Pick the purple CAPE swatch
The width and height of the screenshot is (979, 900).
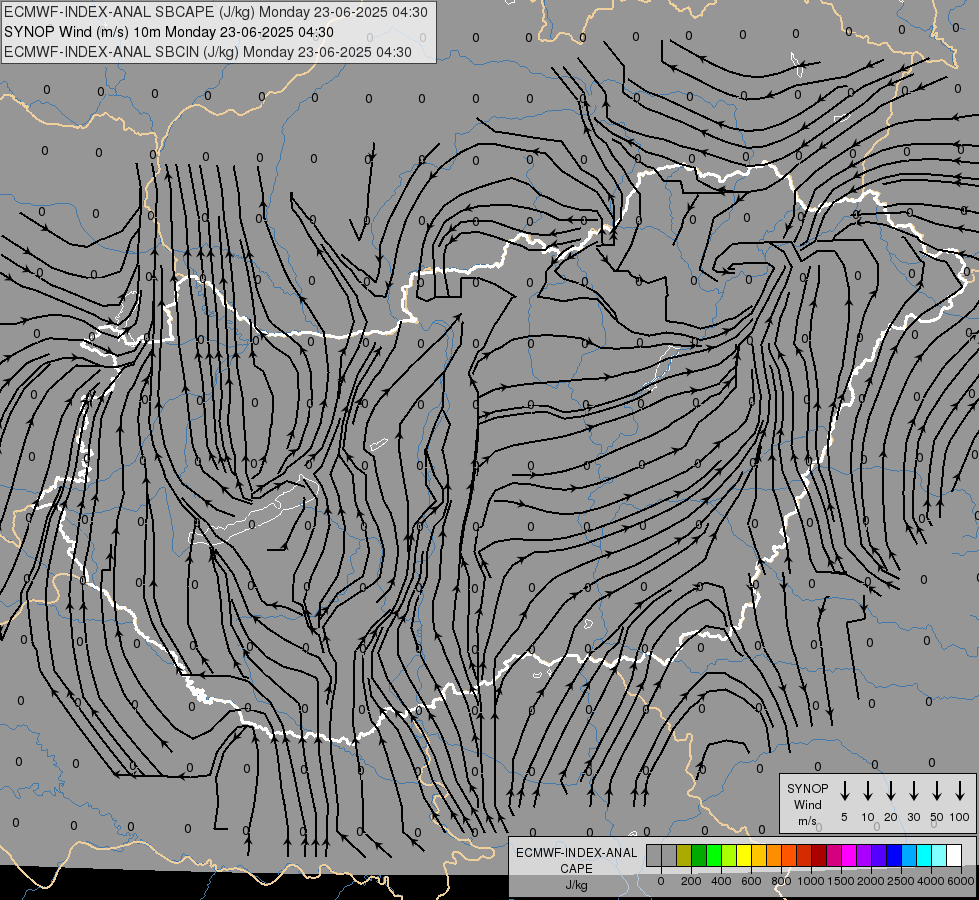[865, 856]
